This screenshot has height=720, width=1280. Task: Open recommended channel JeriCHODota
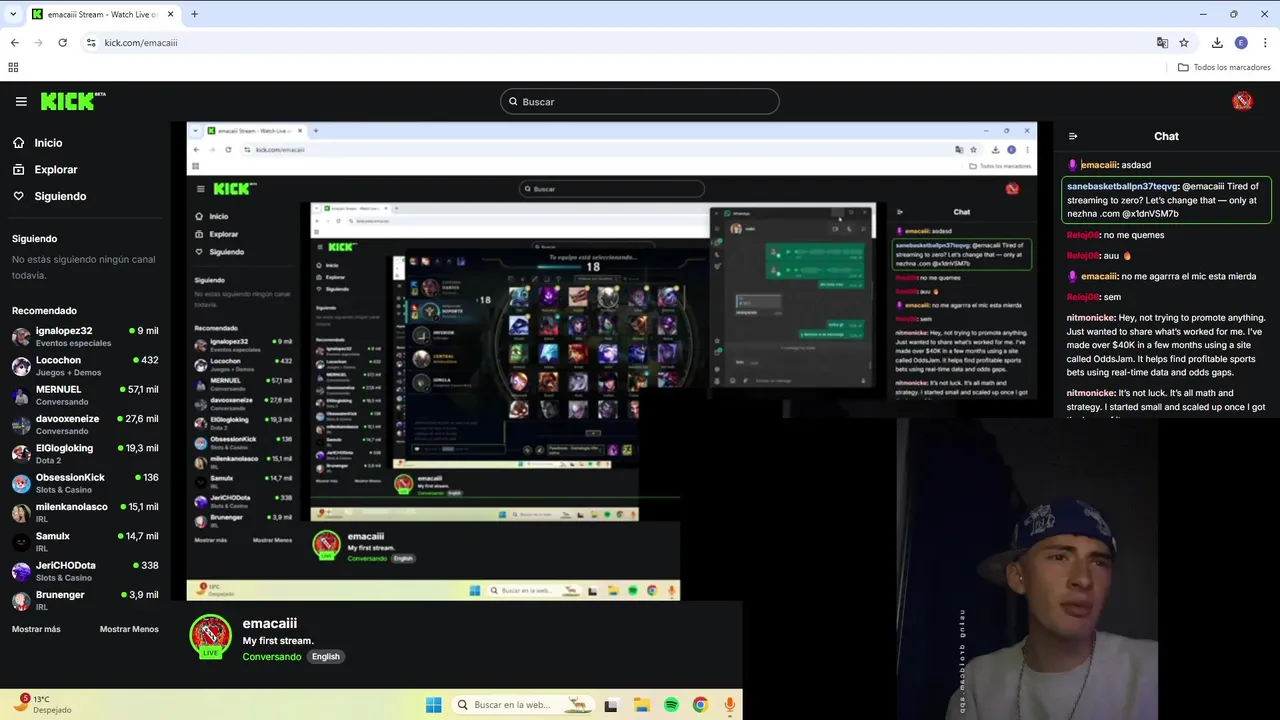(x=85, y=571)
